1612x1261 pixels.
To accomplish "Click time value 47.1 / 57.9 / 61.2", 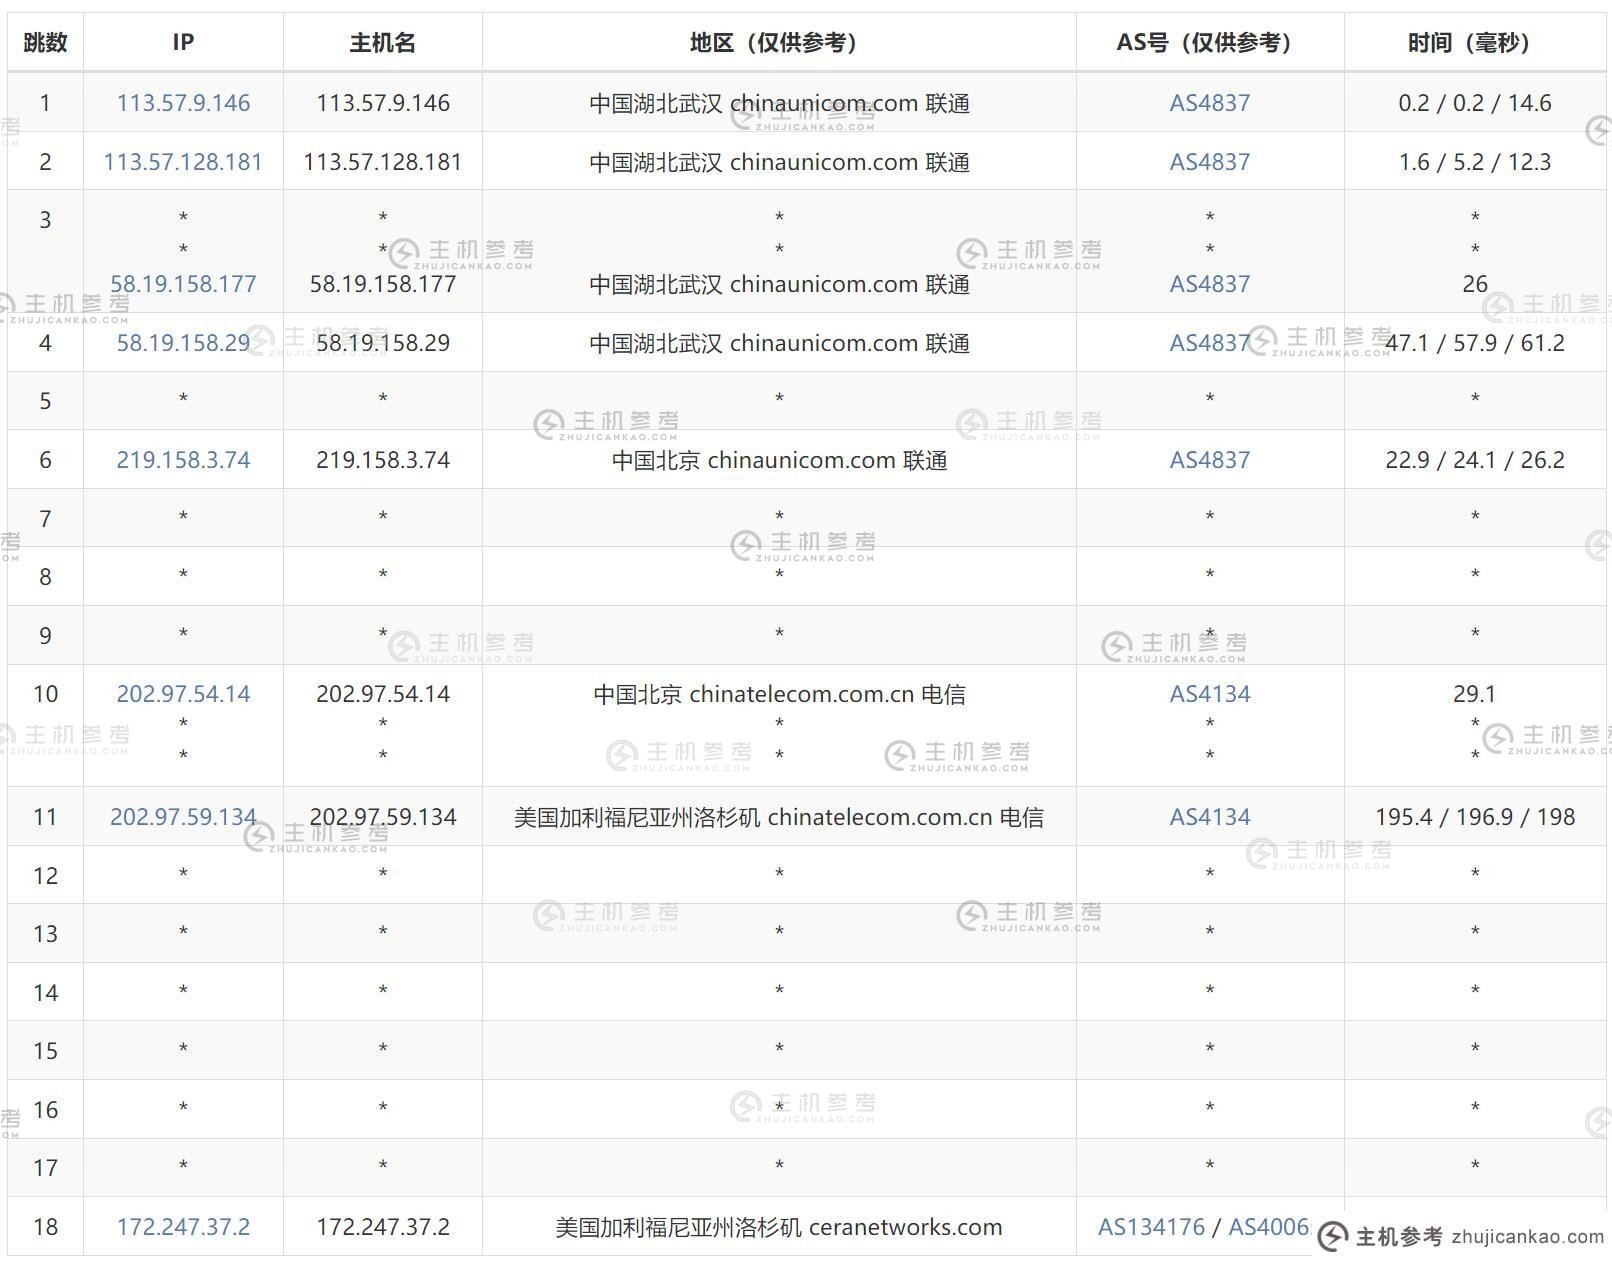I will pos(1475,343).
